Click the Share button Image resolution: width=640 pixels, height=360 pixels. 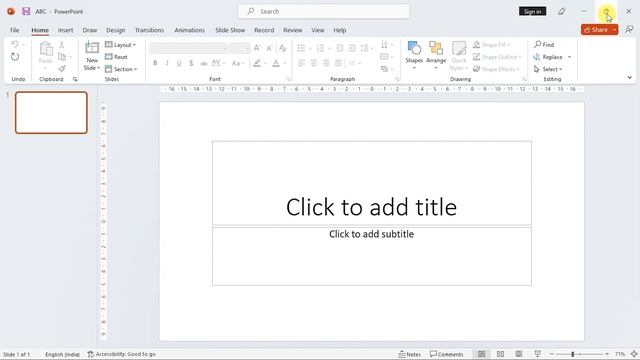(596, 30)
